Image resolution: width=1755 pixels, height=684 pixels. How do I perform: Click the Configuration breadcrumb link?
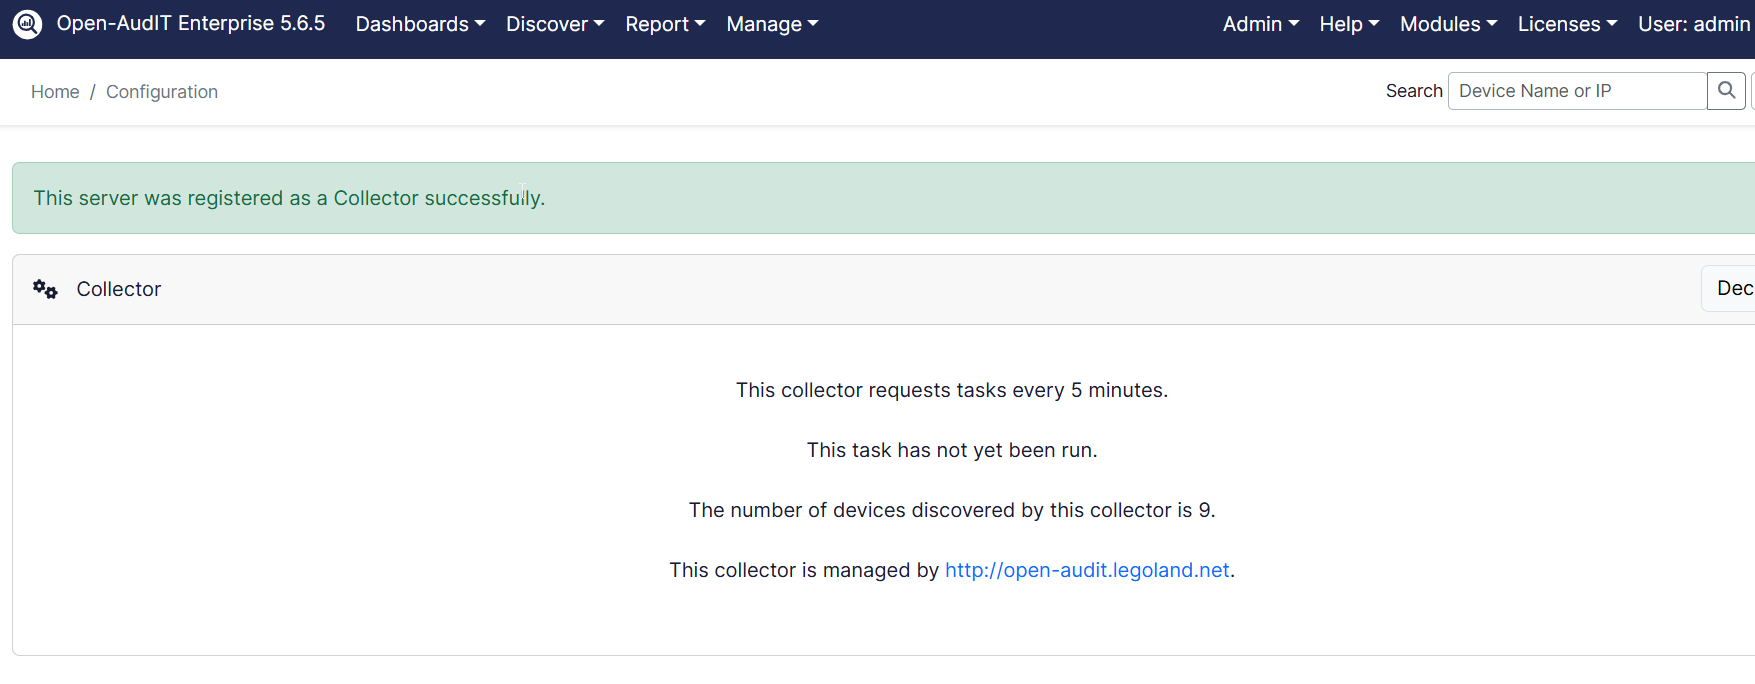tap(162, 92)
